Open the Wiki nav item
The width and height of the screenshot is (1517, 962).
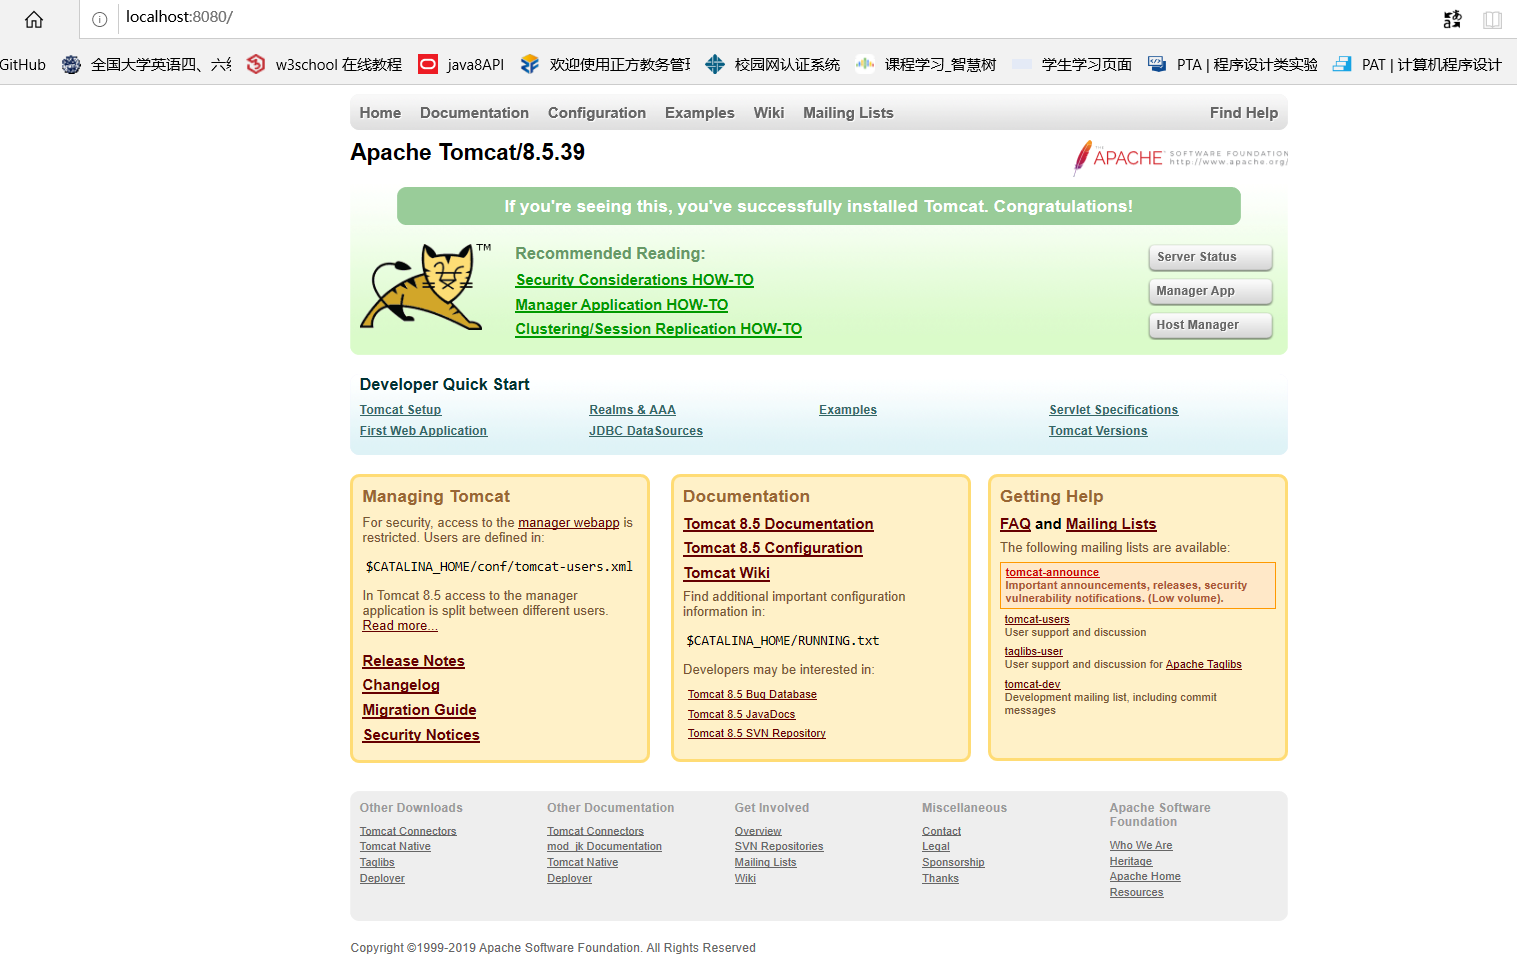pyautogui.click(x=769, y=113)
